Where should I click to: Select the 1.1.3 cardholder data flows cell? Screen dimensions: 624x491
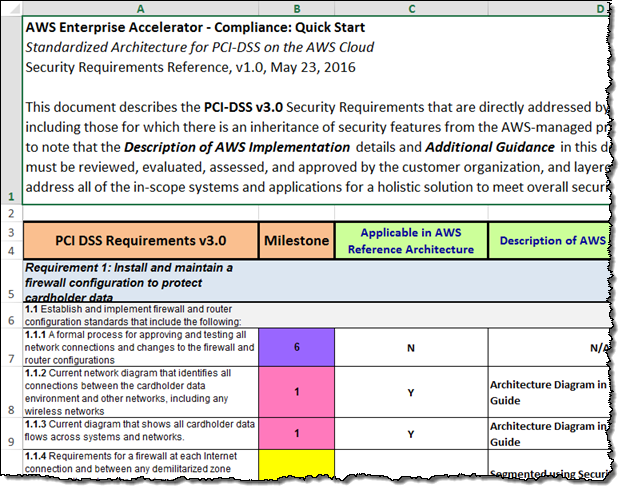tap(140, 434)
